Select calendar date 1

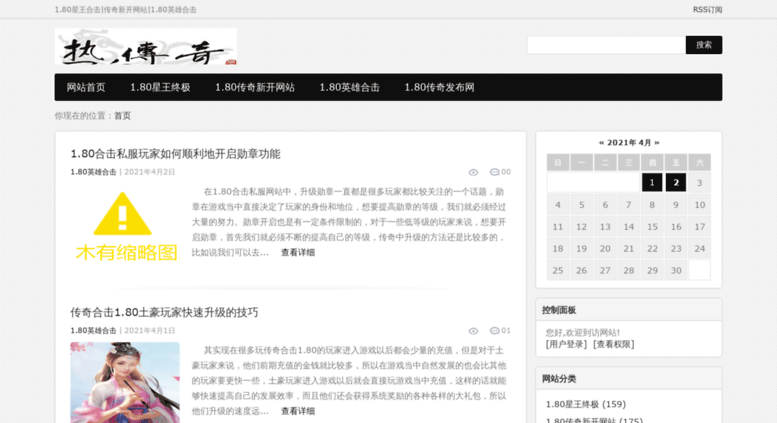pyautogui.click(x=652, y=182)
